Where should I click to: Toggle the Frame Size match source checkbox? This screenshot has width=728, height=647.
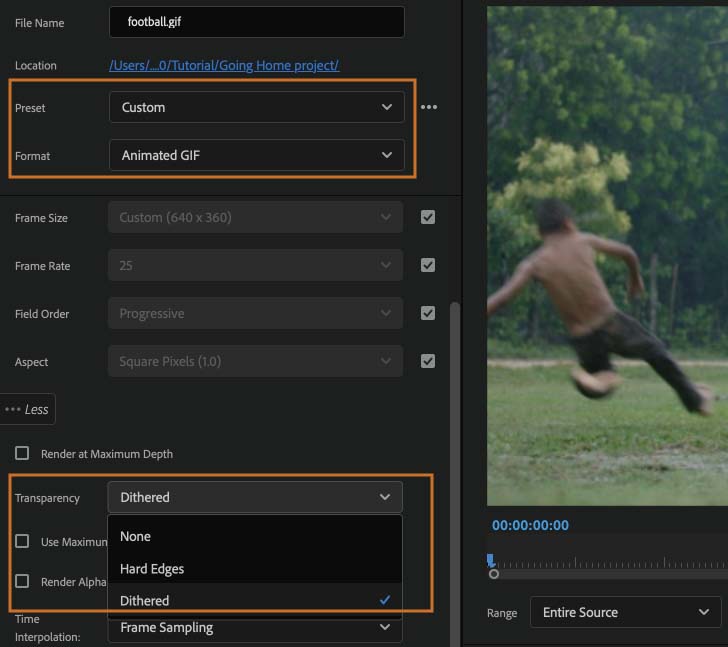[428, 217]
